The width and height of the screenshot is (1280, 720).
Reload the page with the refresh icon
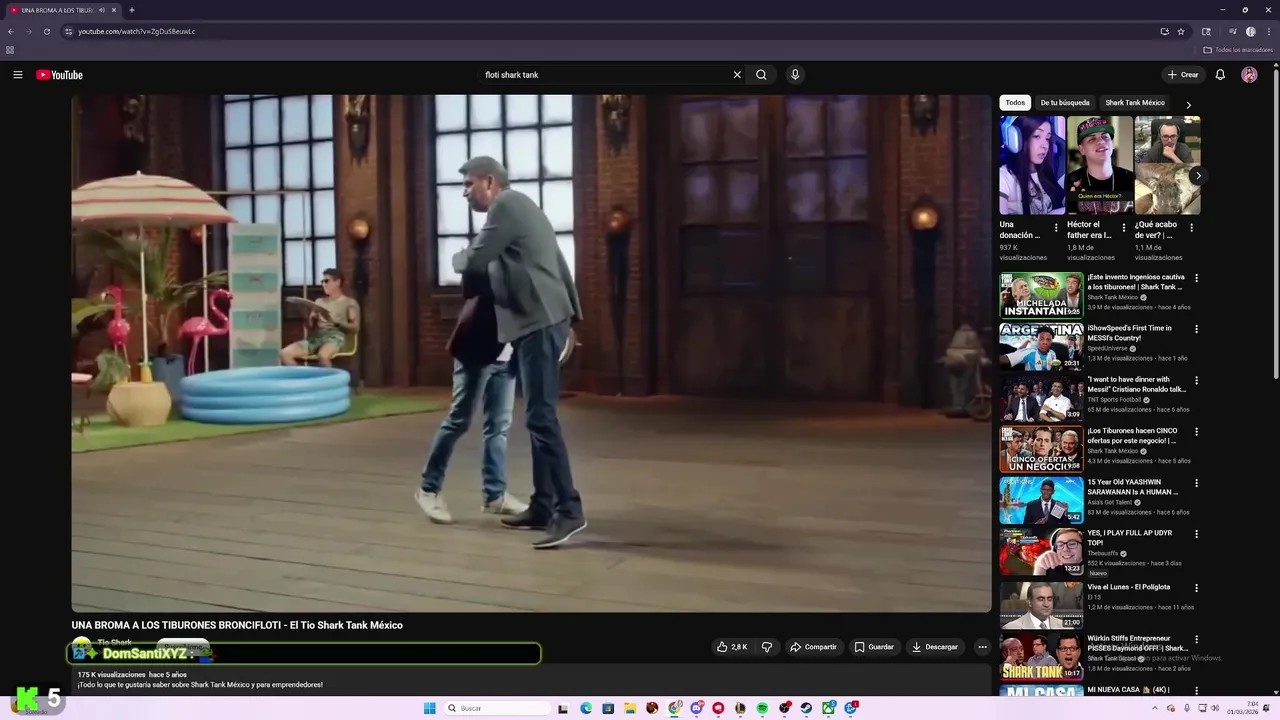pos(46,31)
